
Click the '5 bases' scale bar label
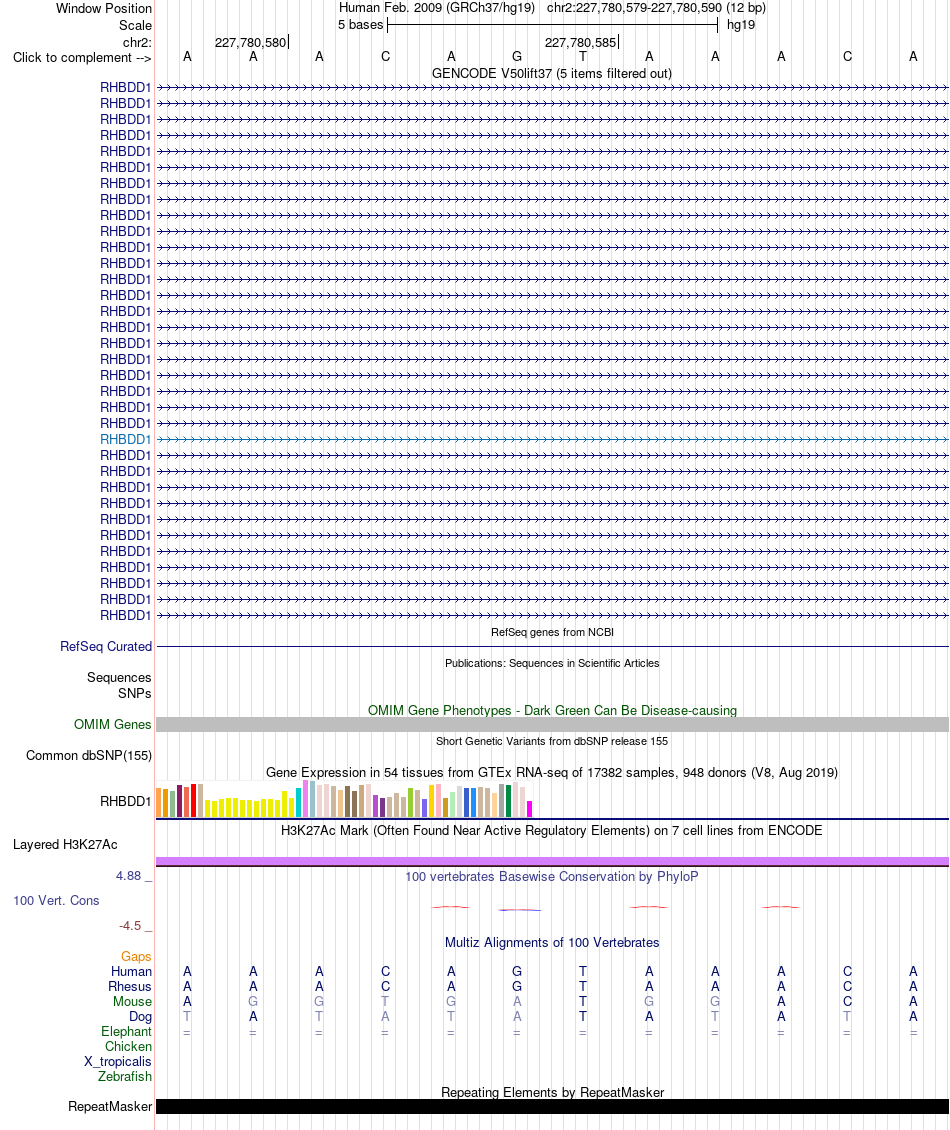pos(360,25)
